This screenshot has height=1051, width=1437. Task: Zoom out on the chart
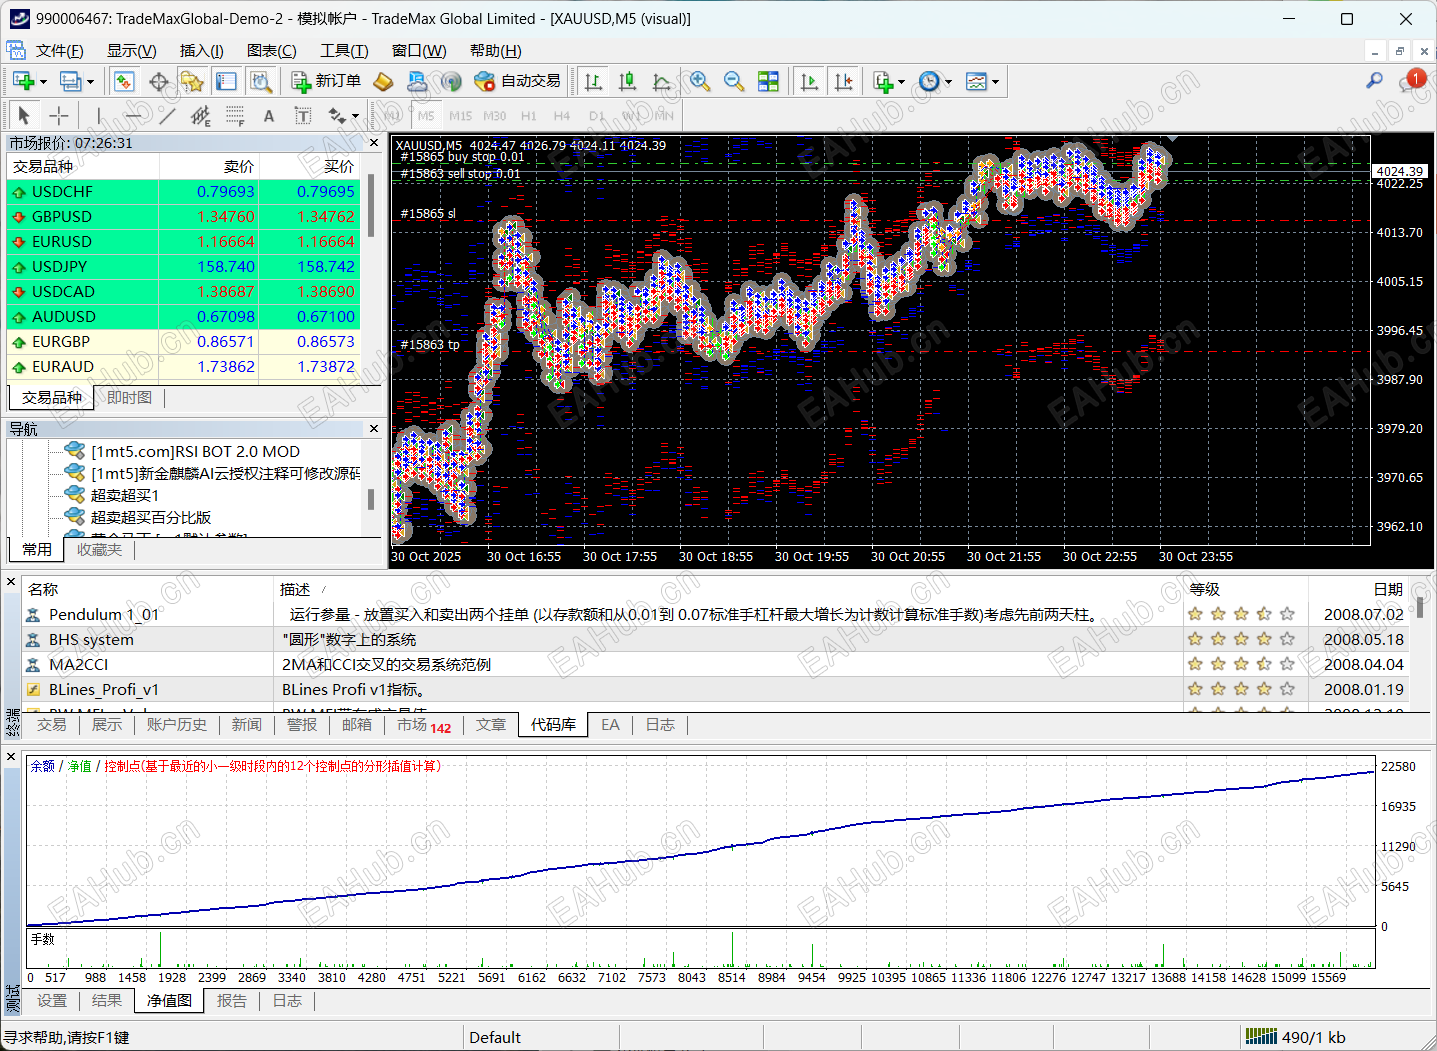click(734, 81)
